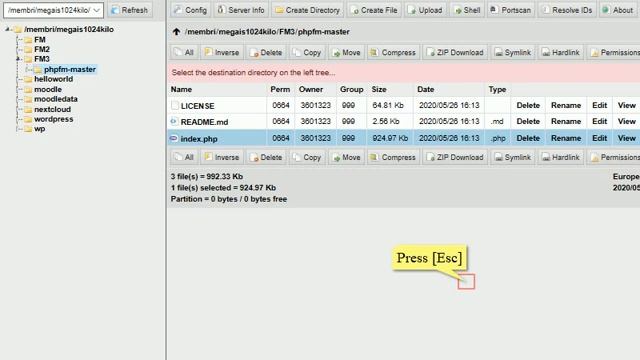Image resolution: width=640 pixels, height=360 pixels.
Task: Click Copy in lower action bar
Action: tap(307, 157)
